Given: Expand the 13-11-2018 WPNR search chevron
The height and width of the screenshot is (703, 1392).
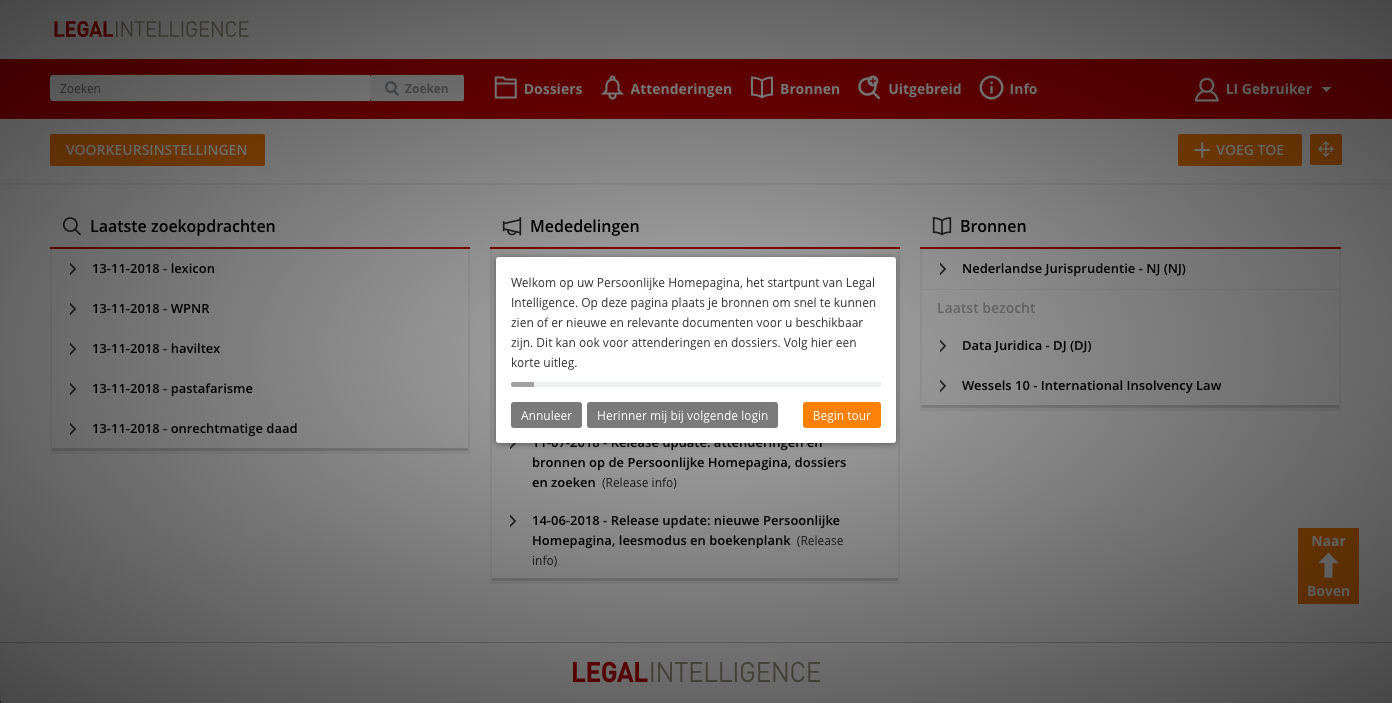Looking at the screenshot, I should 73,309.
